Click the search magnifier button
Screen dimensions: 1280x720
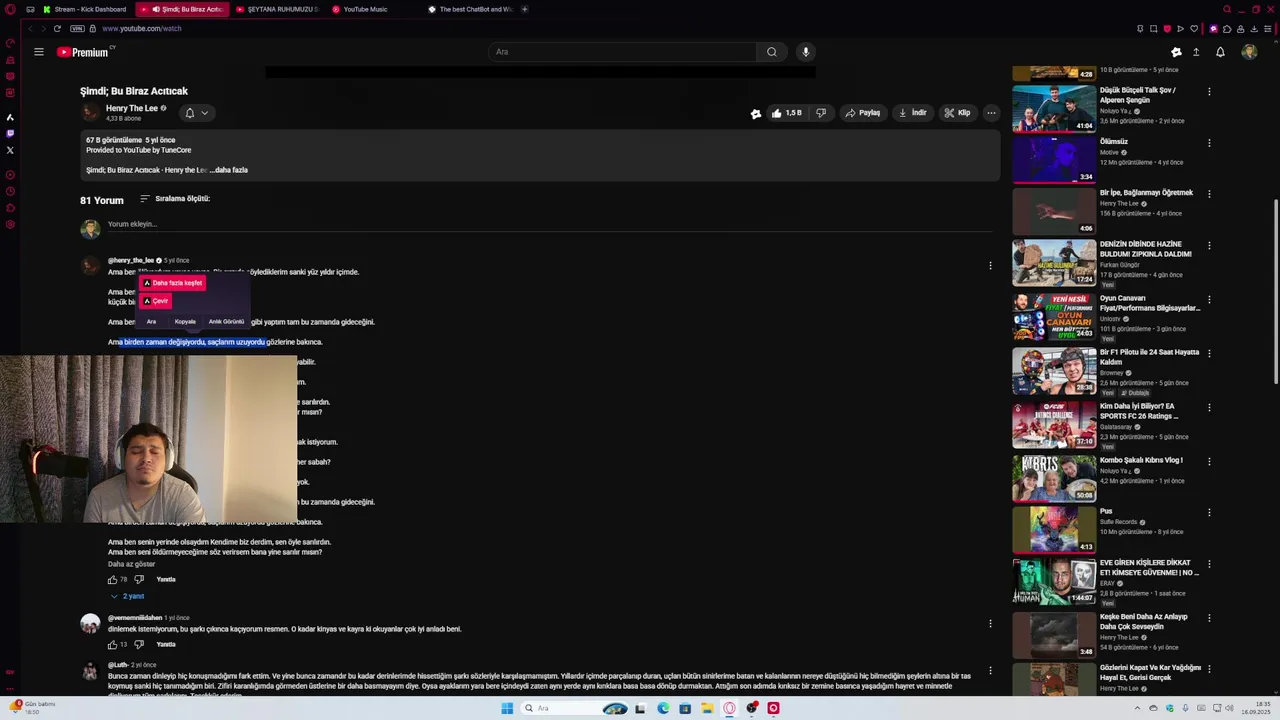tap(771, 52)
